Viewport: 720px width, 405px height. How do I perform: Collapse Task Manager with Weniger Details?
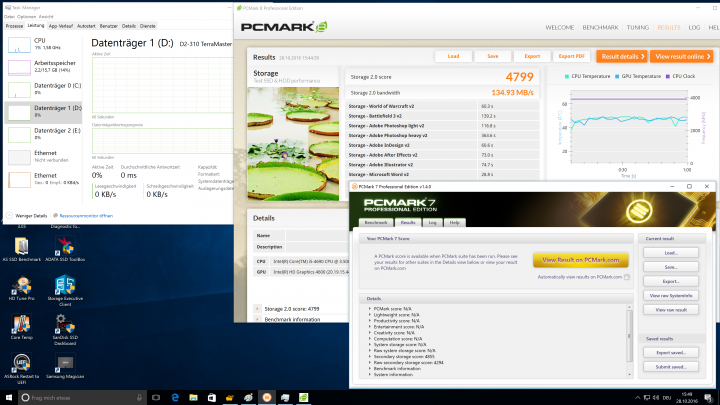(x=26, y=215)
